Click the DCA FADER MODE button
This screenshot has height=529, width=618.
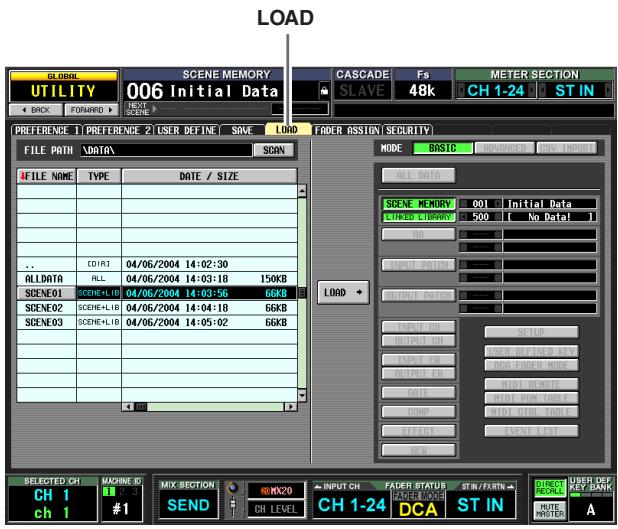tap(531, 365)
